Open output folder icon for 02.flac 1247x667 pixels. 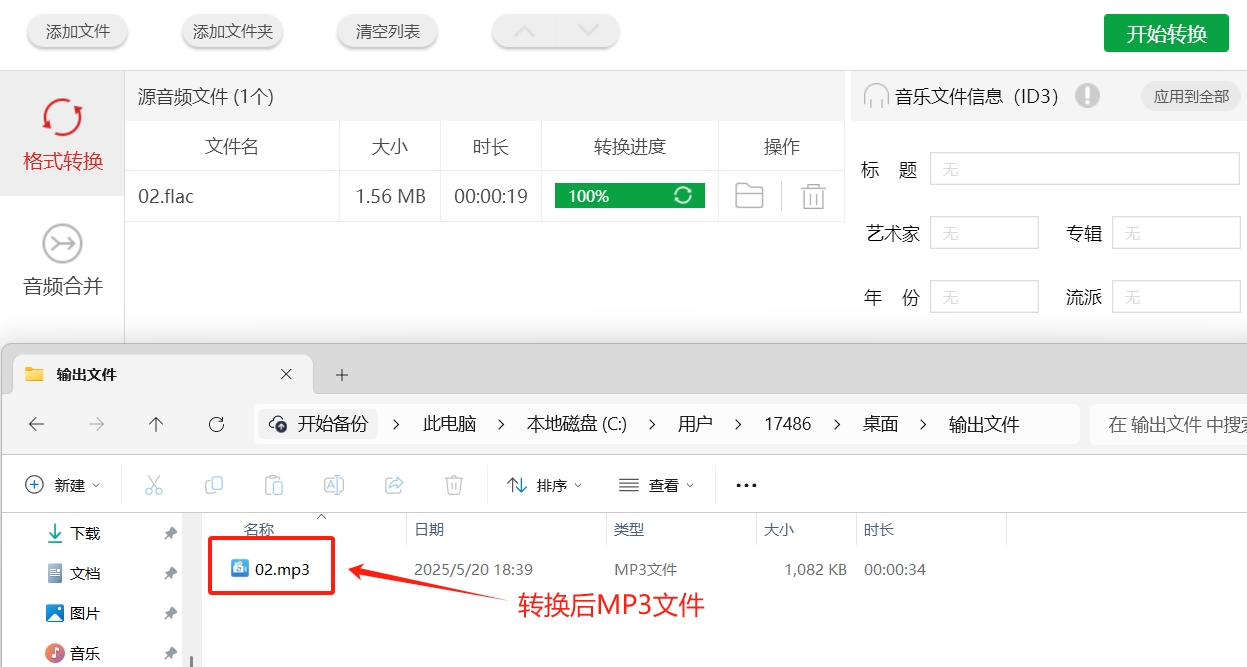point(749,196)
